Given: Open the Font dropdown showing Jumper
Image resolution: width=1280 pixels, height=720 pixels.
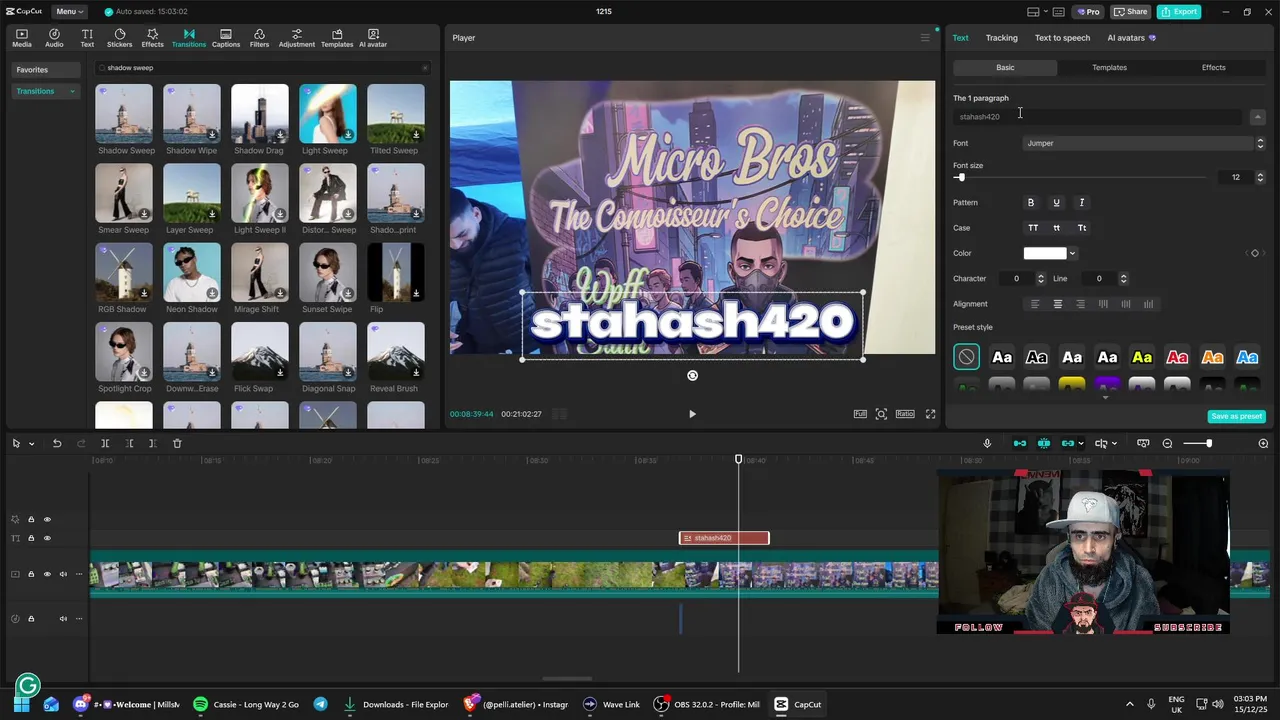Looking at the screenshot, I should pyautogui.click(x=1145, y=143).
